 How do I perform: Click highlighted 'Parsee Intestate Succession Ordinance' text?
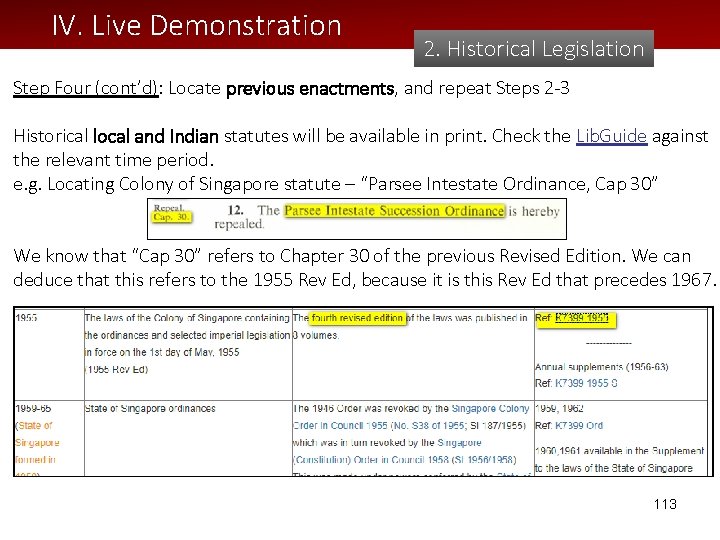point(394,211)
